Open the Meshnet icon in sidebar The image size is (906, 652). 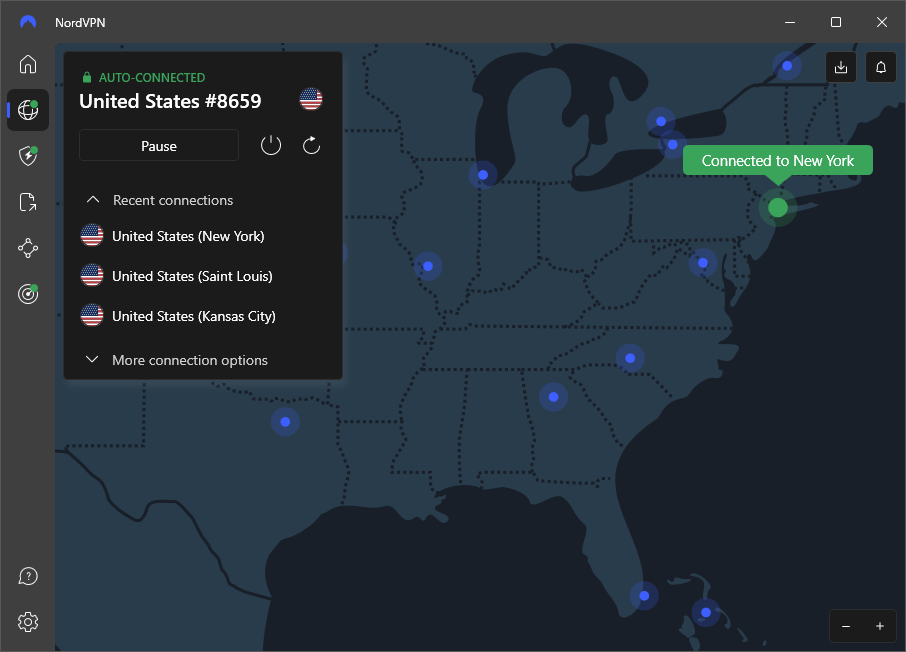tap(28, 248)
